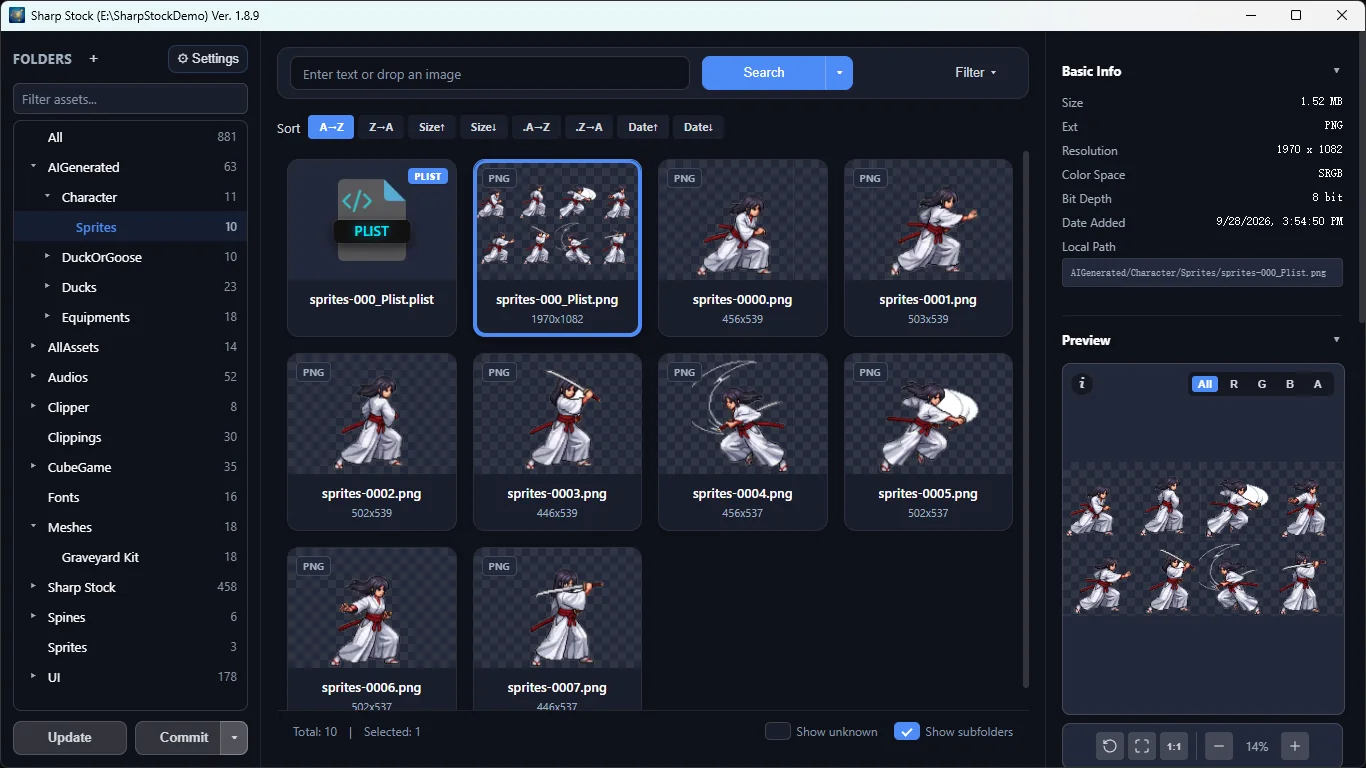The width and height of the screenshot is (1366, 768).
Task: Zoom in the preview with plus
Action: click(1295, 746)
